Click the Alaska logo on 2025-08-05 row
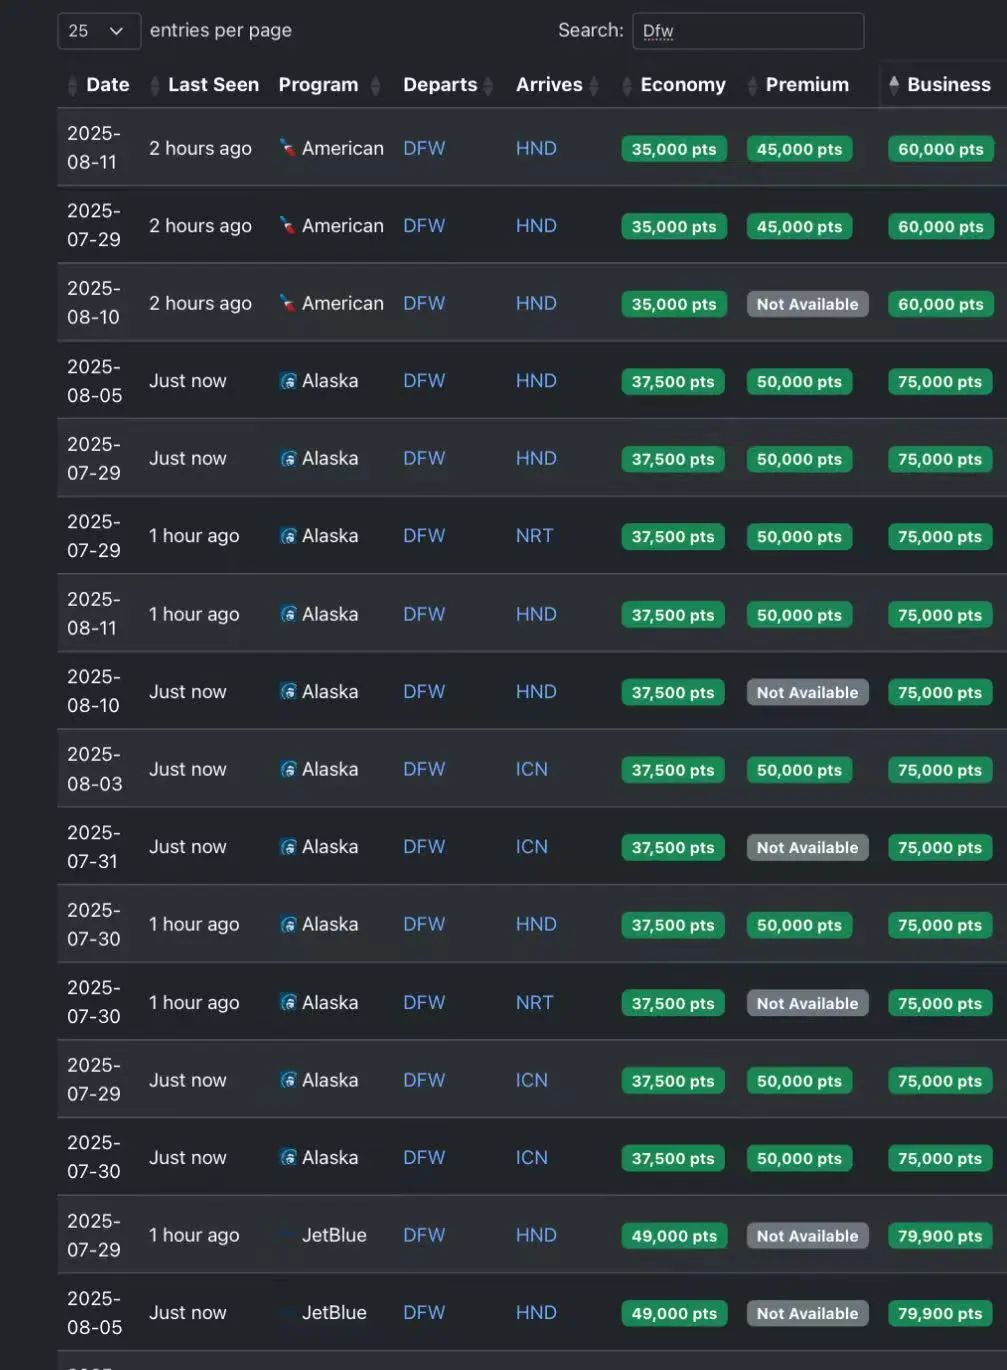This screenshot has width=1007, height=1370. coord(288,381)
